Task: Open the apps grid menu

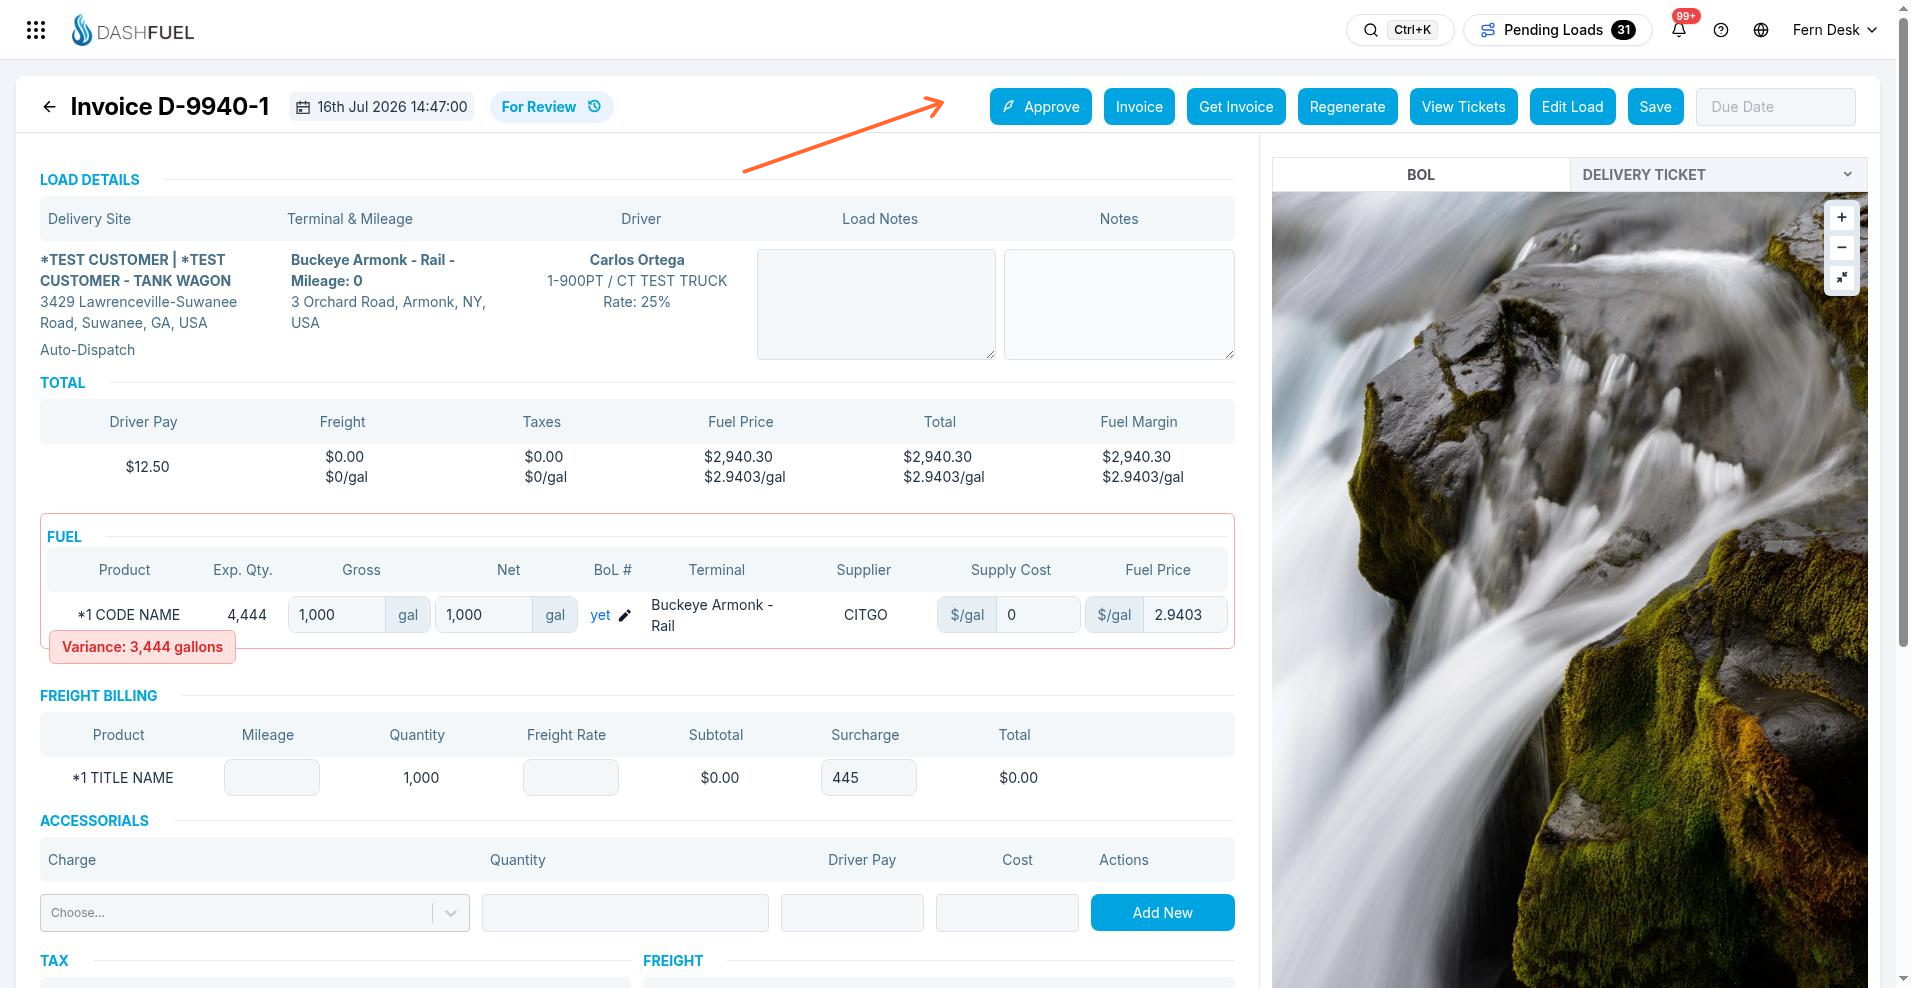Action: click(x=36, y=30)
